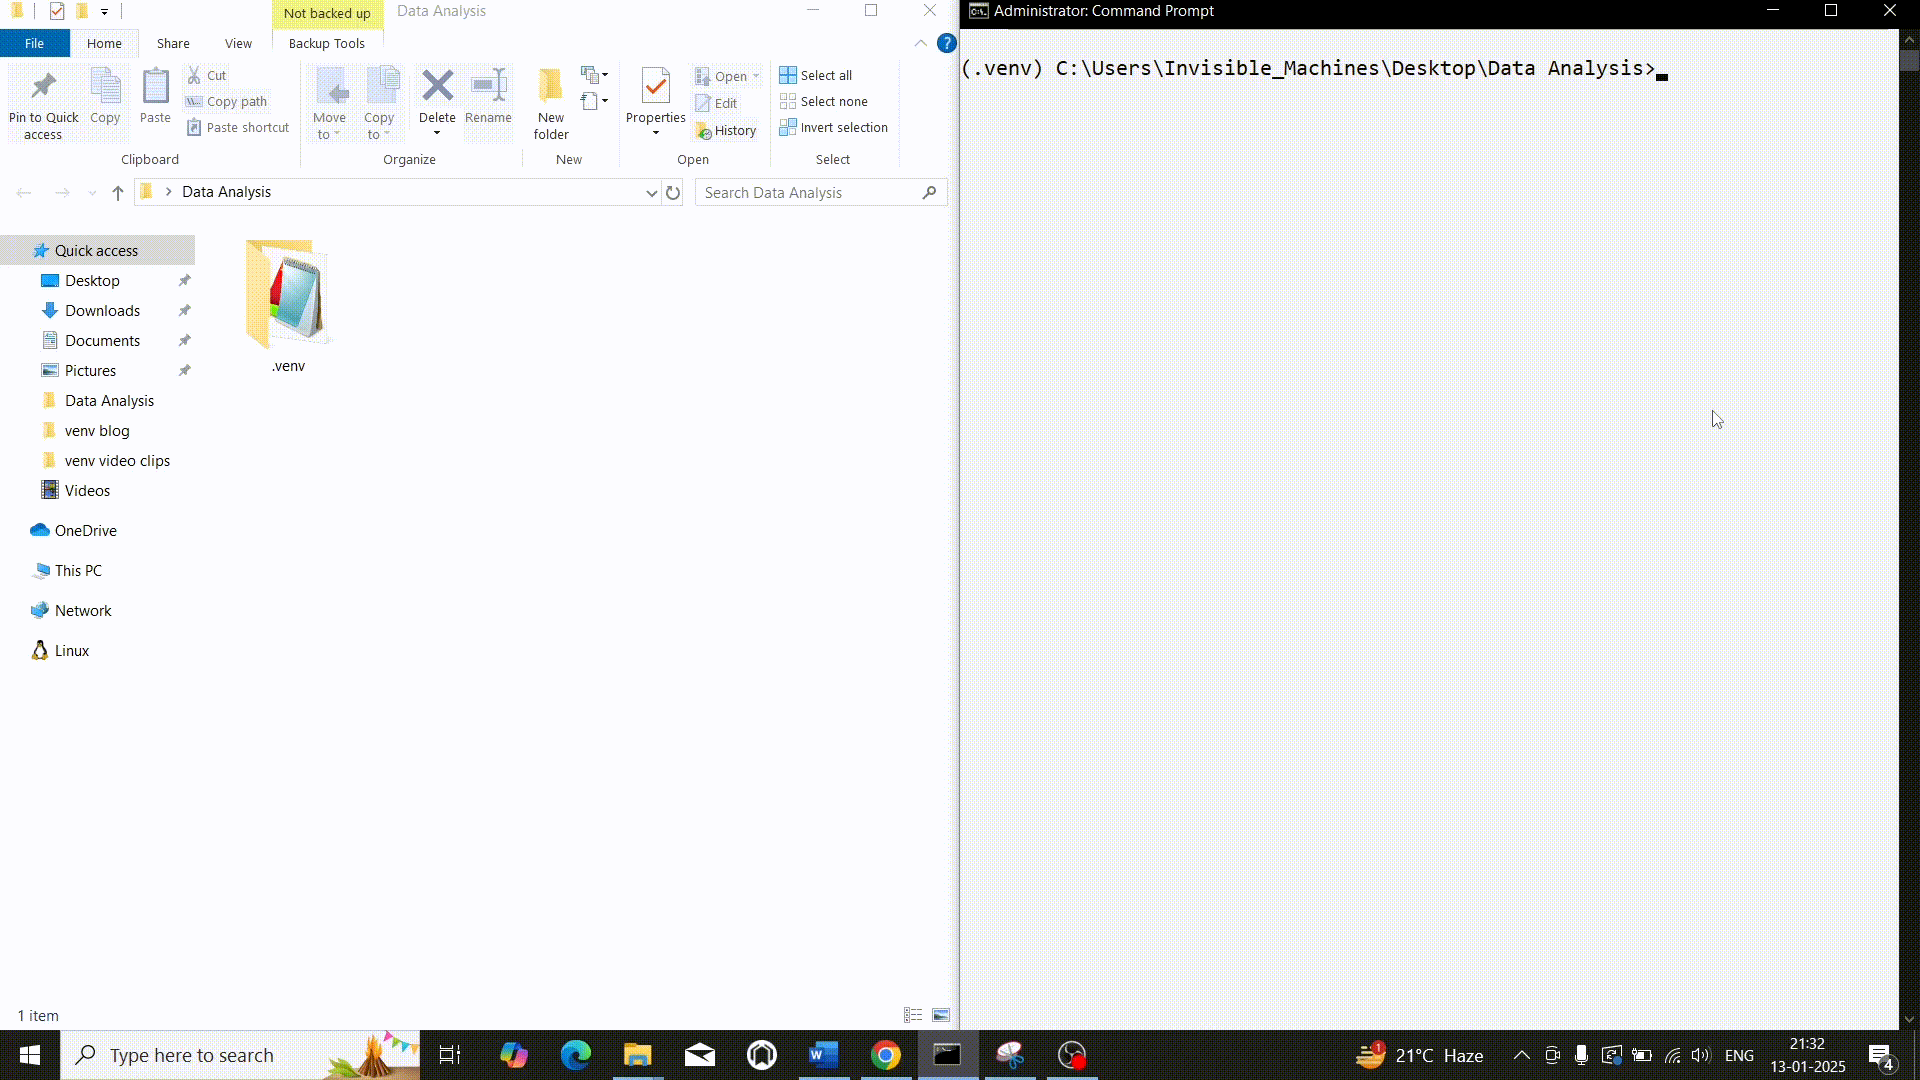The height and width of the screenshot is (1080, 1920).
Task: Open the venv blog folder
Action: tap(97, 430)
